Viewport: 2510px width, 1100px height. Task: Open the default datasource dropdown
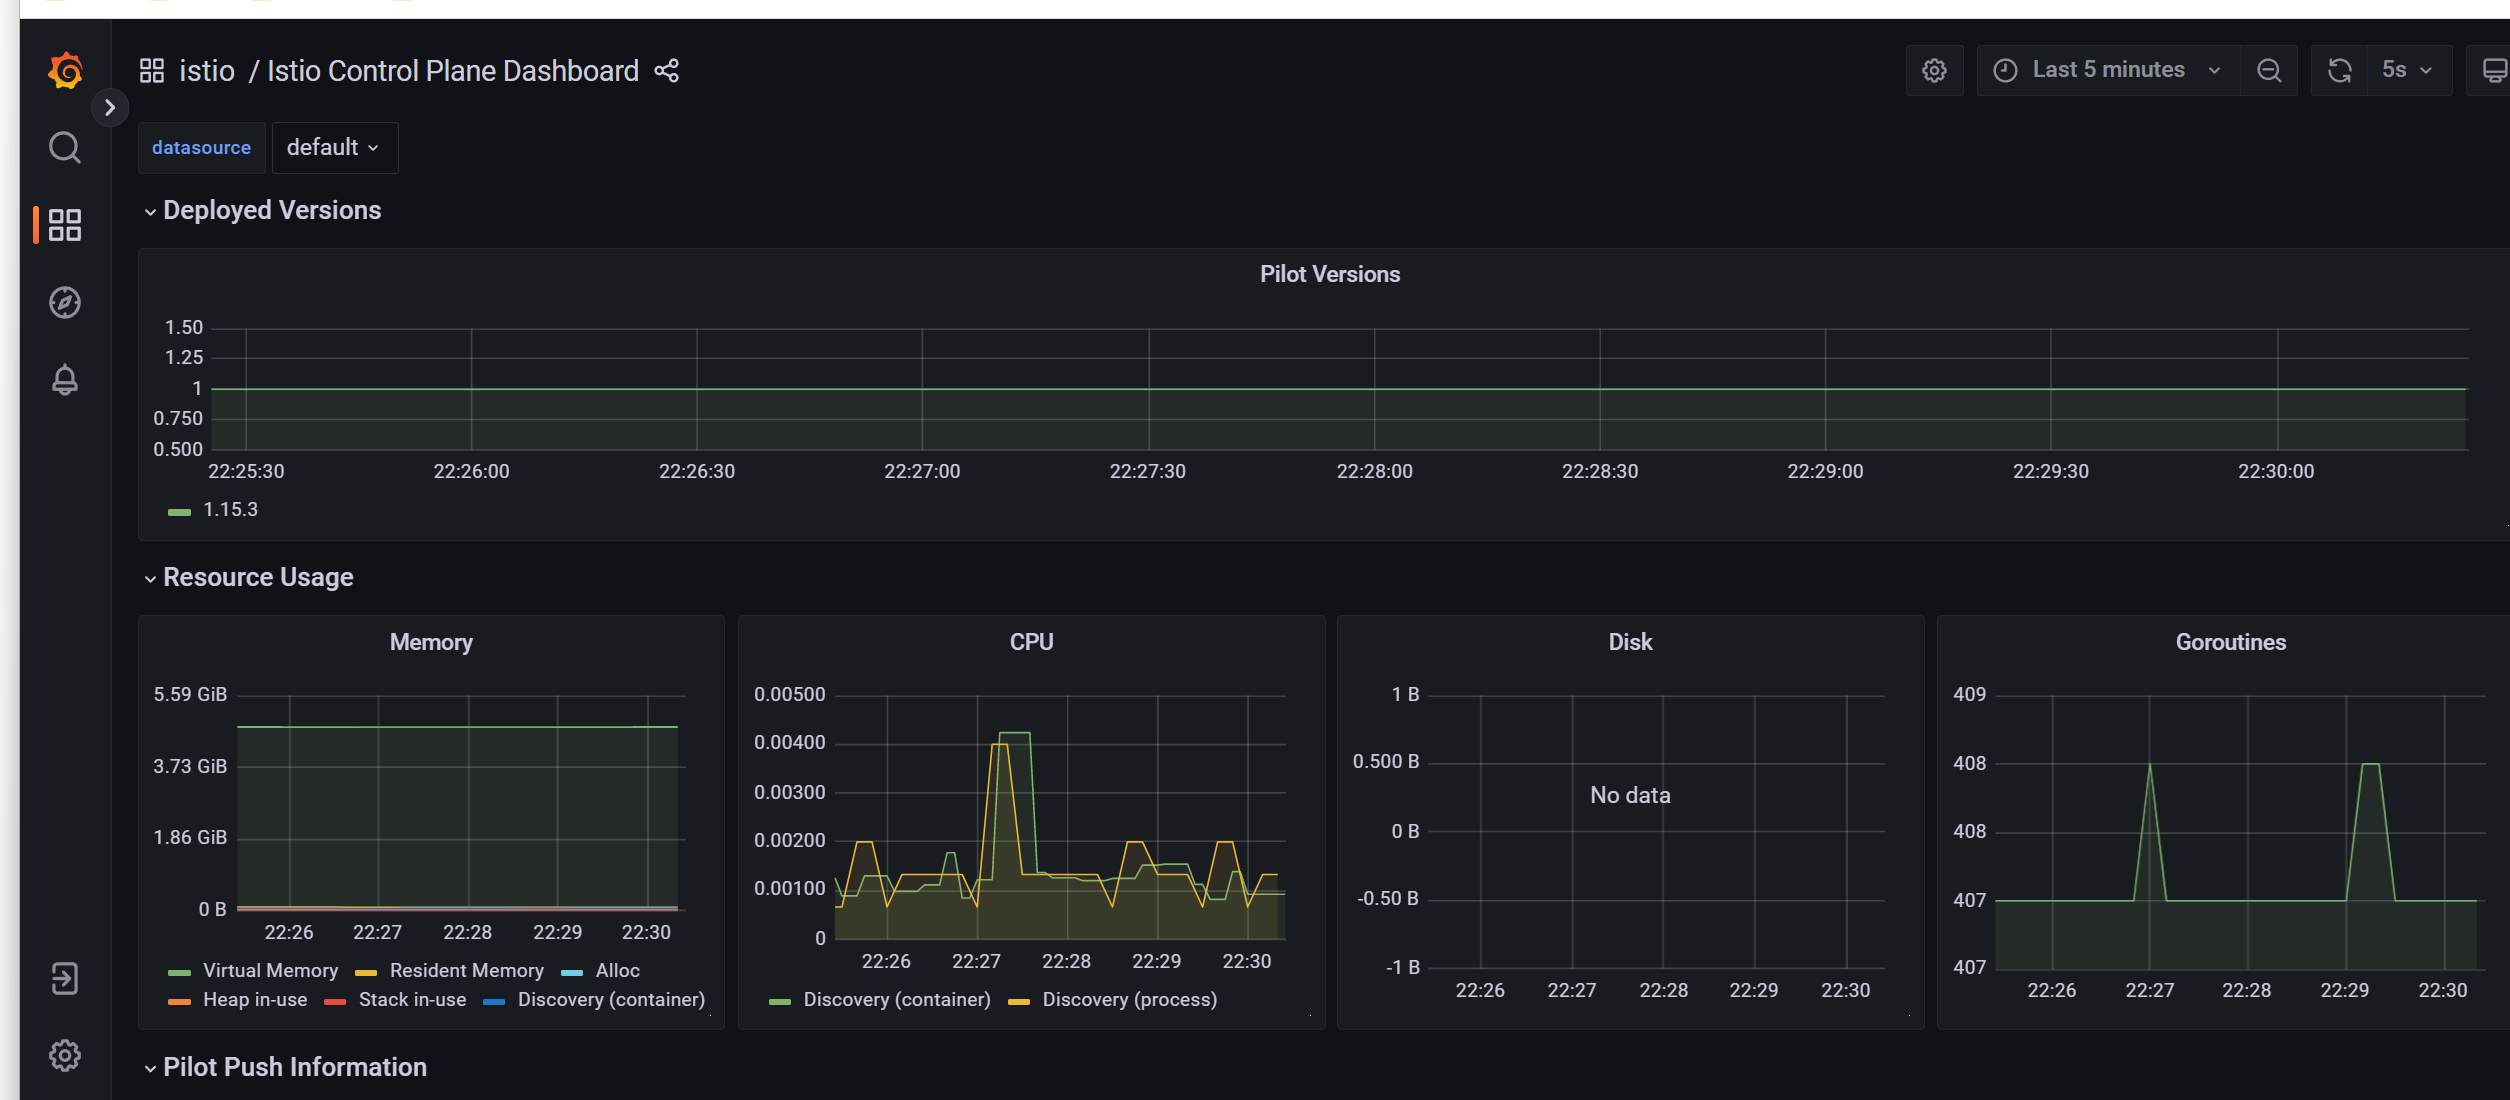click(334, 148)
